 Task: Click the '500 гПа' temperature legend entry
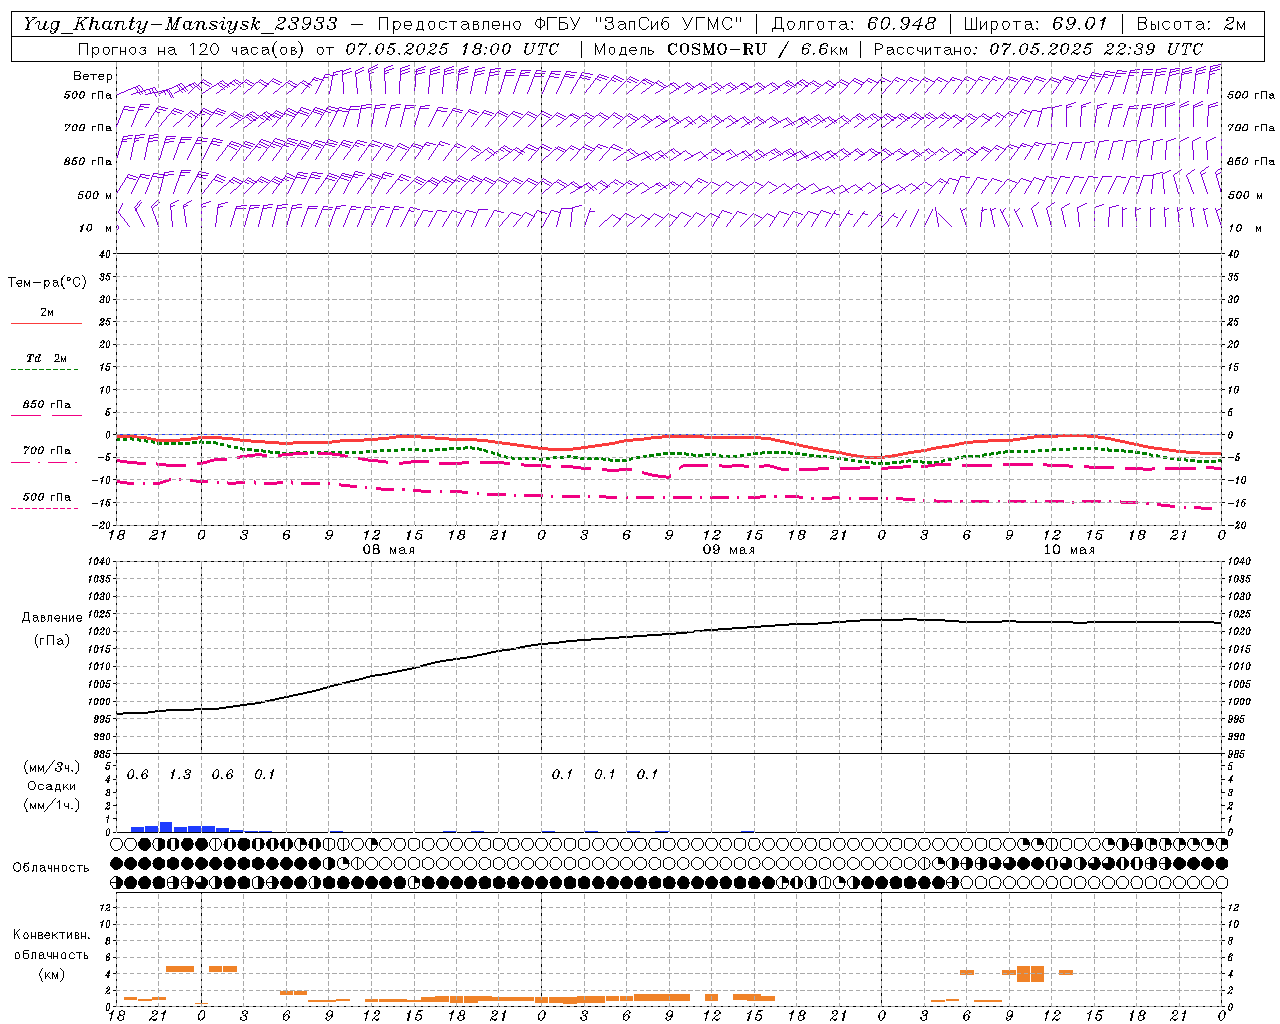click(47, 497)
